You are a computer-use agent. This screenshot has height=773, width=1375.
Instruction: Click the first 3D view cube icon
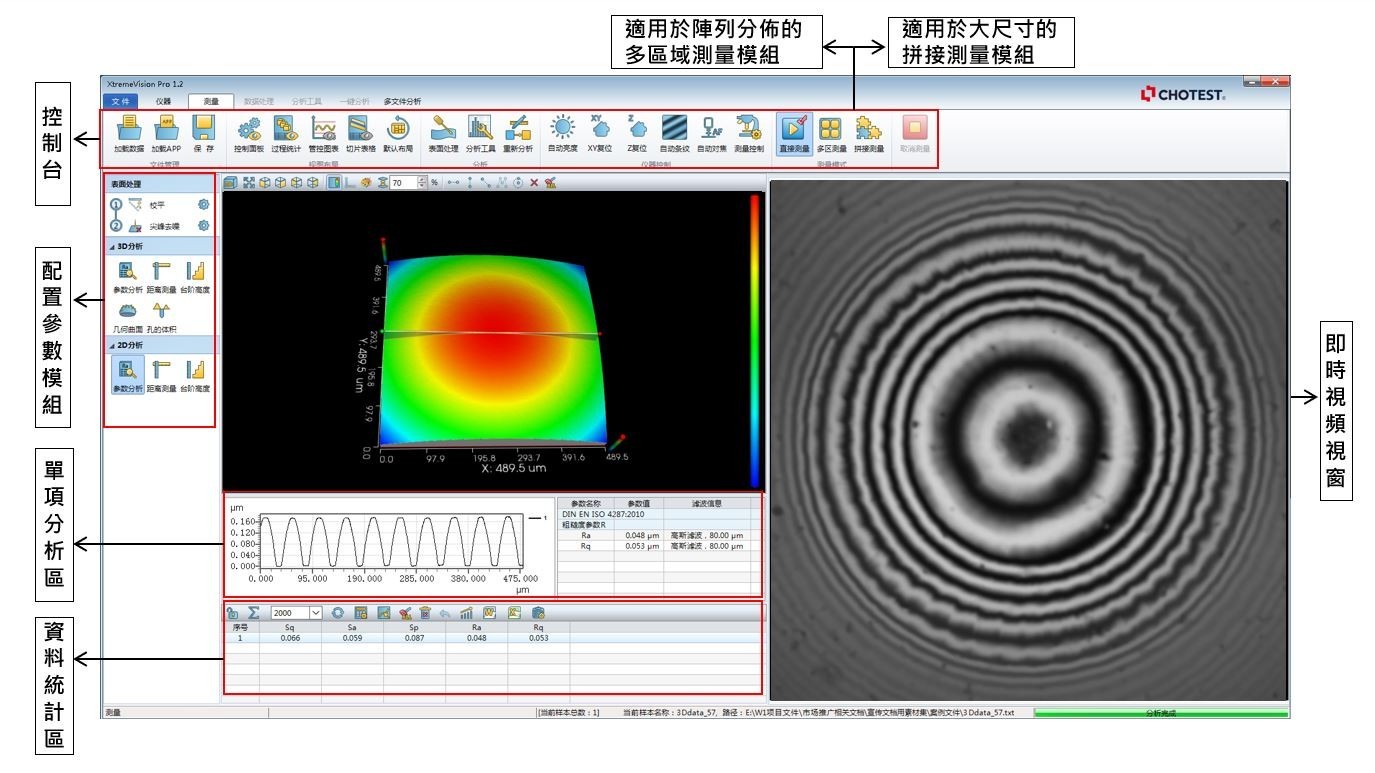[x=231, y=183]
